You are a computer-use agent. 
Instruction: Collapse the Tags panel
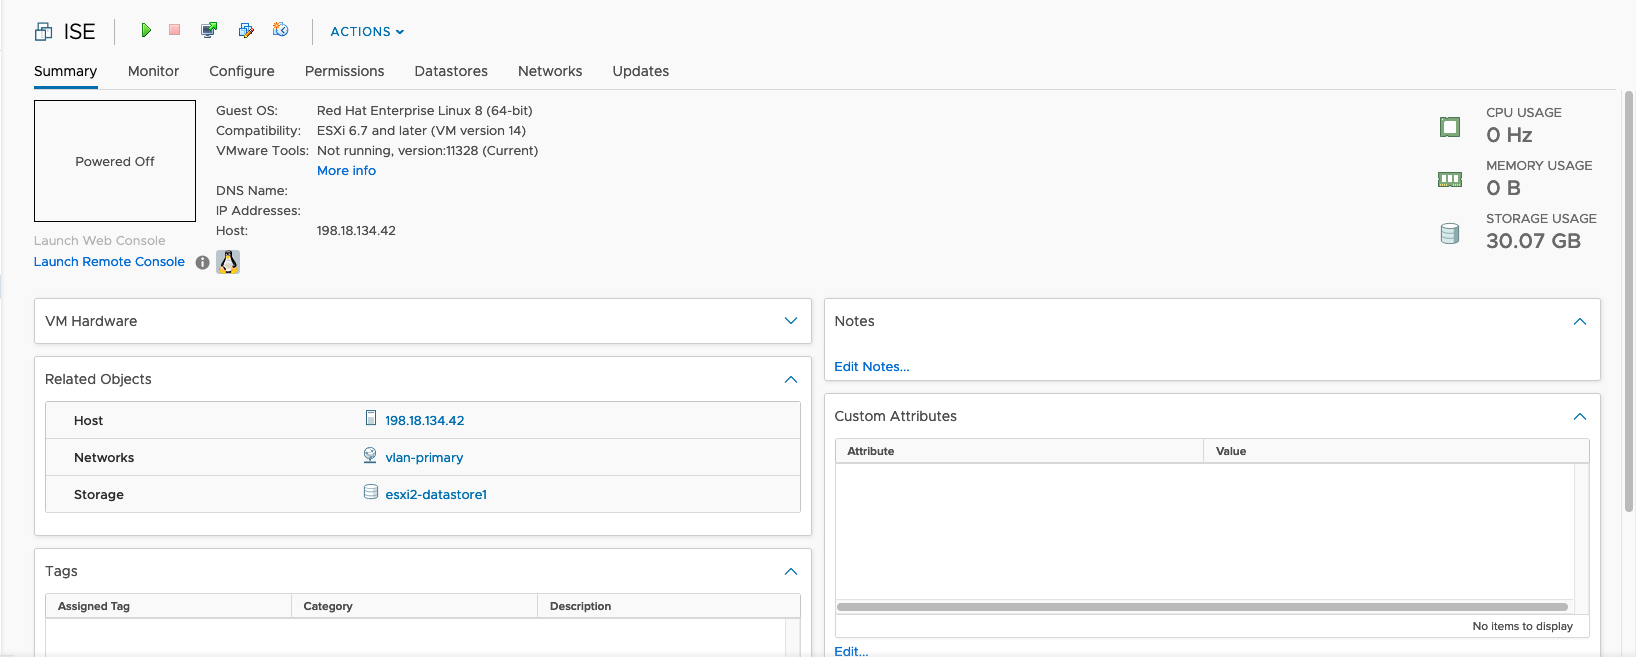790,571
